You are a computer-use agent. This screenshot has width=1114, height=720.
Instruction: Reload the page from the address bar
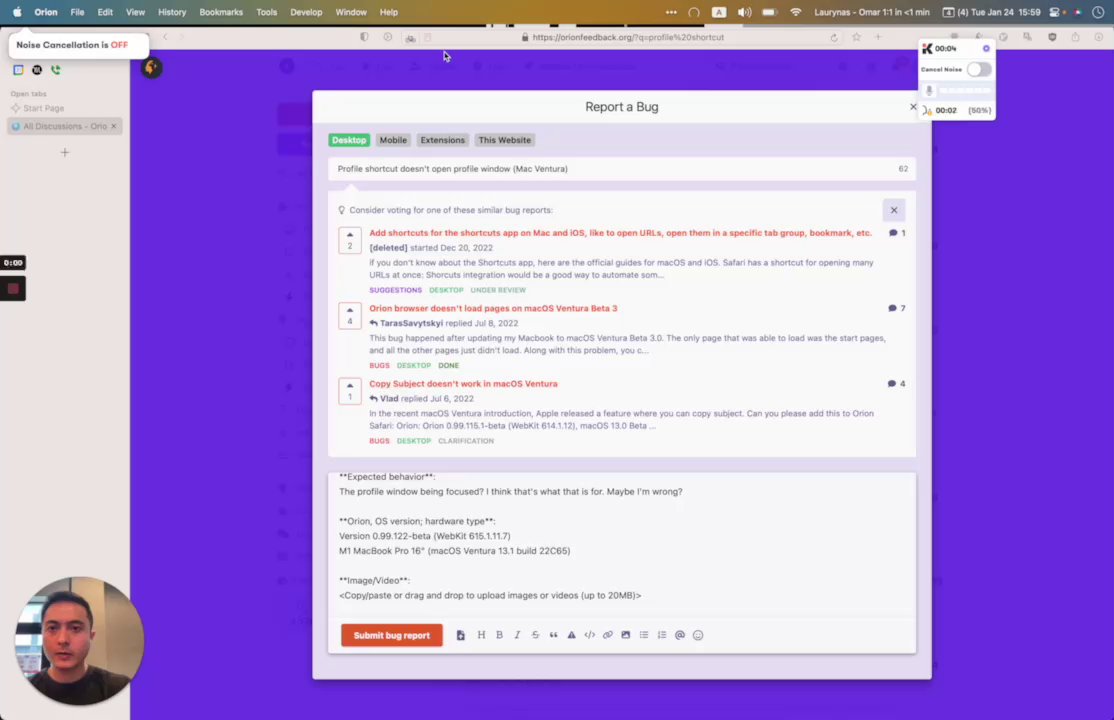point(834,38)
